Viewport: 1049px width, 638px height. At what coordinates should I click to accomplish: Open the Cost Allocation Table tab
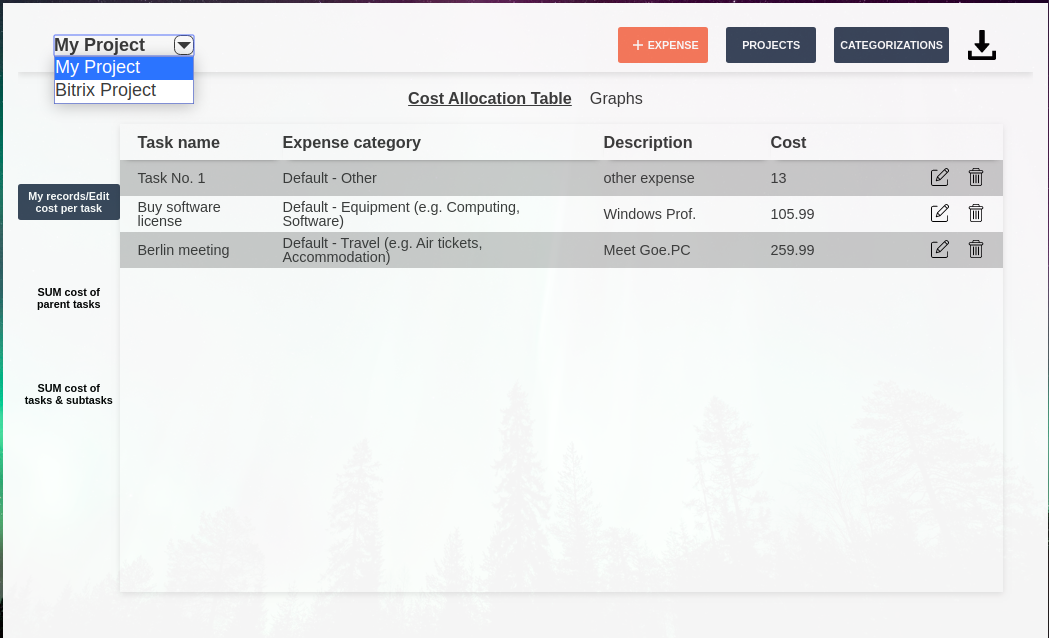click(x=489, y=98)
